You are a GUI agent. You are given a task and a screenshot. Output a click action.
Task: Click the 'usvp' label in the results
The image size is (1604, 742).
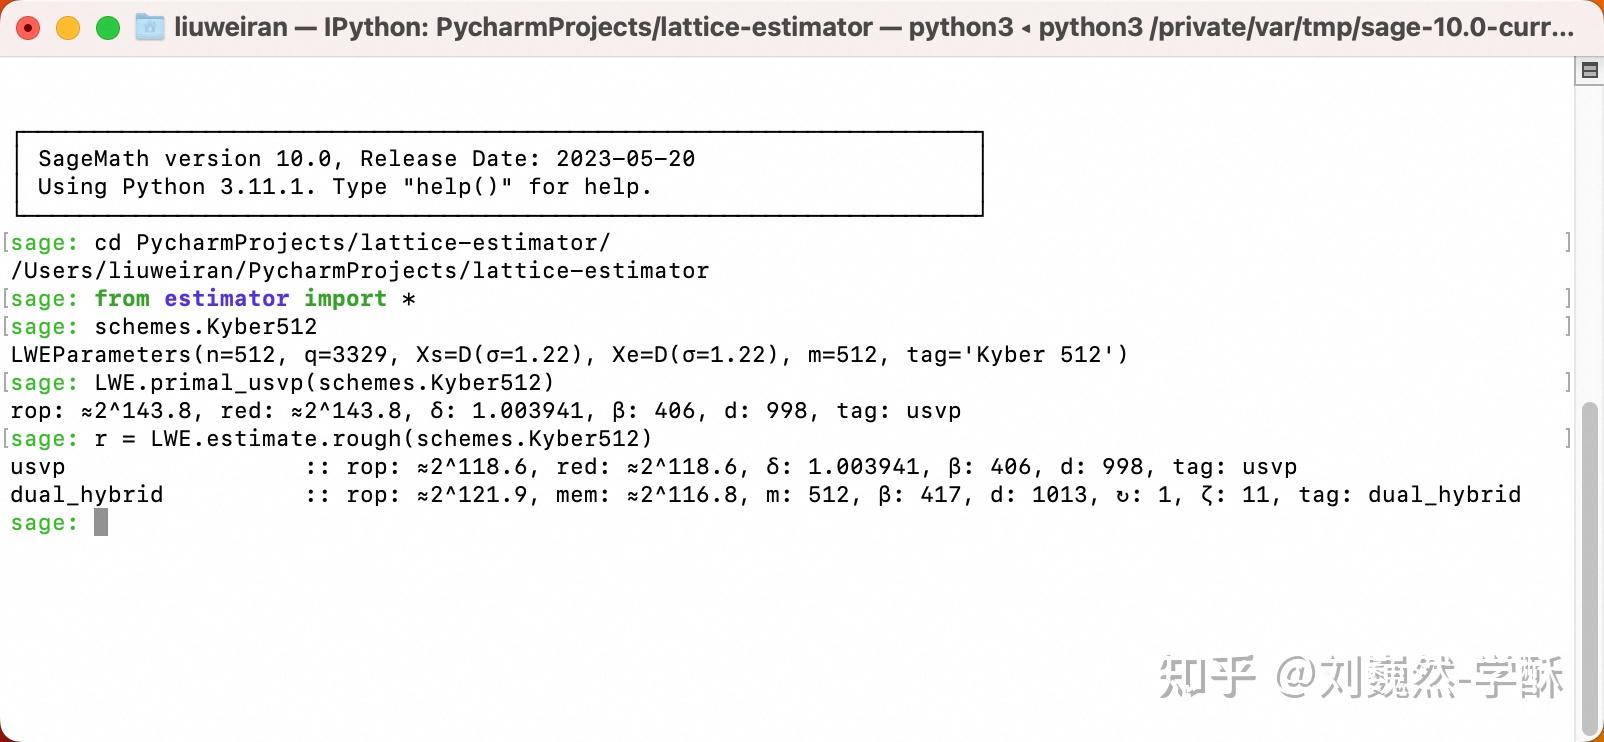coord(38,467)
